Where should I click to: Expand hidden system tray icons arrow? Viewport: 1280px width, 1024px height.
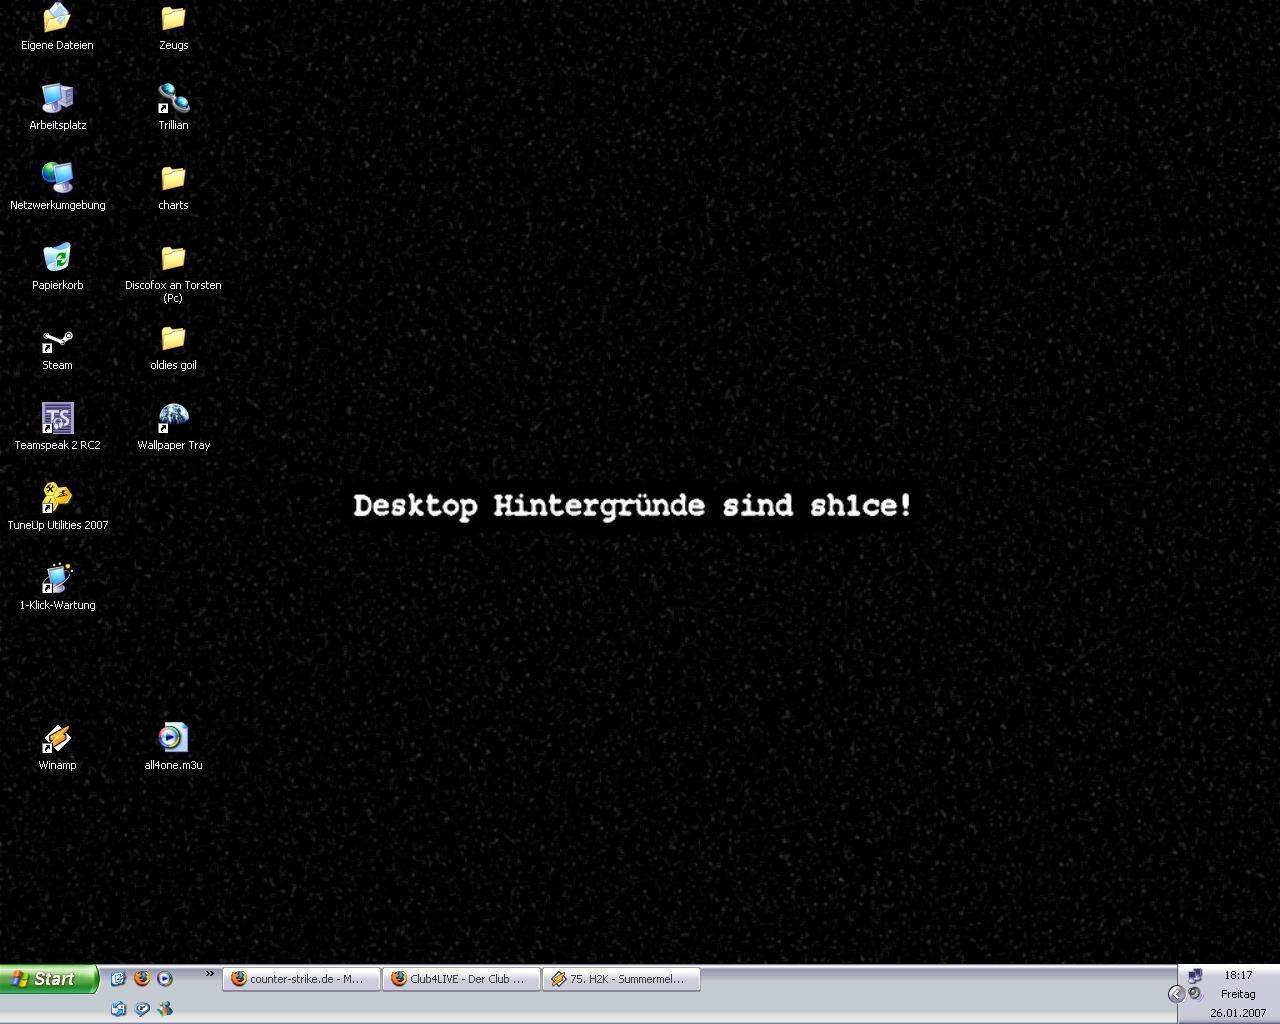tap(1176, 993)
